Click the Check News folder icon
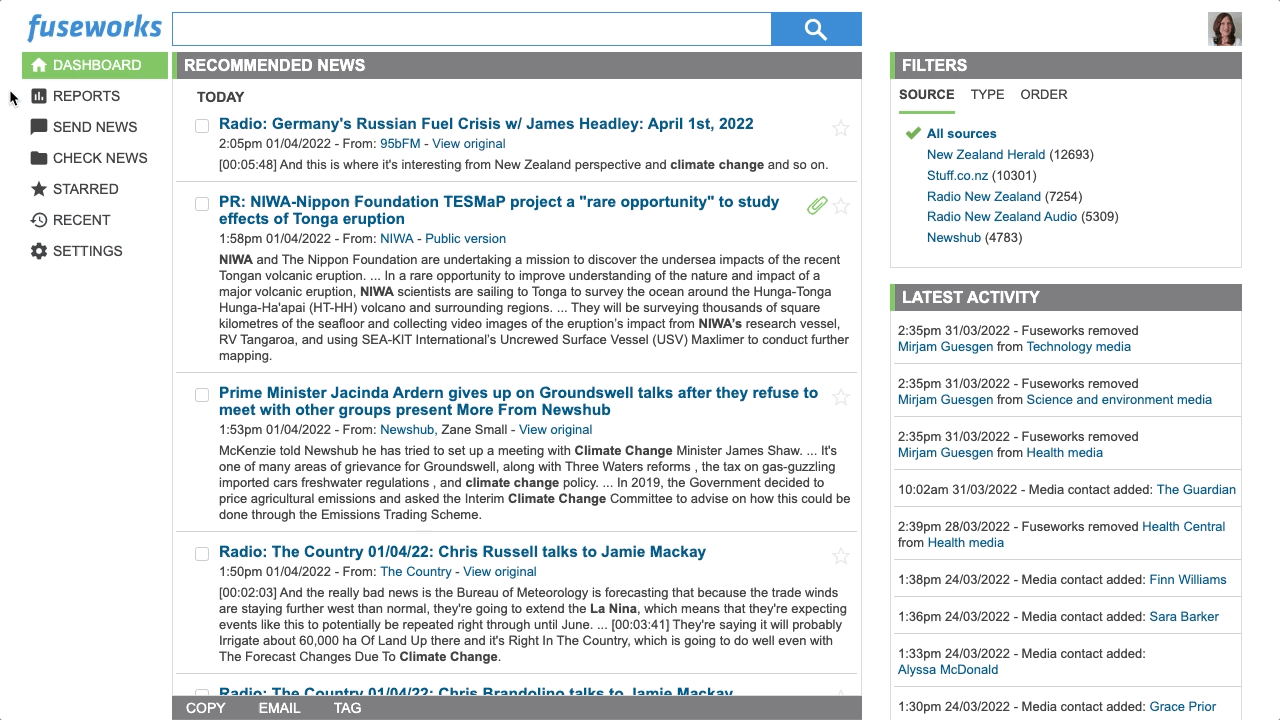This screenshot has width=1280, height=720. [39, 158]
